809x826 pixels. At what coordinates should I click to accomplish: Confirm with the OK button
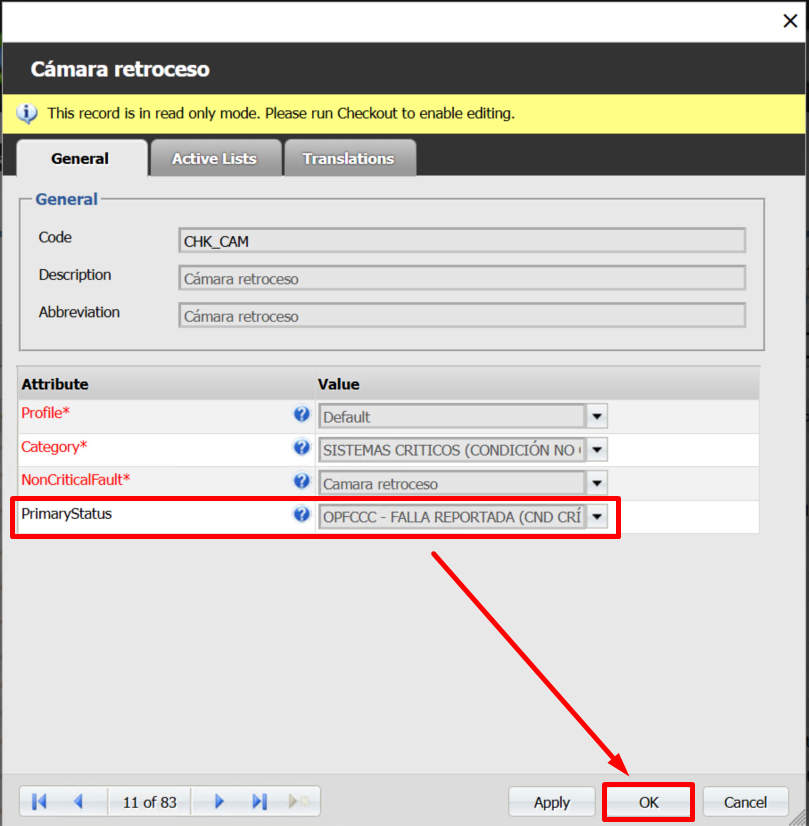coord(649,802)
